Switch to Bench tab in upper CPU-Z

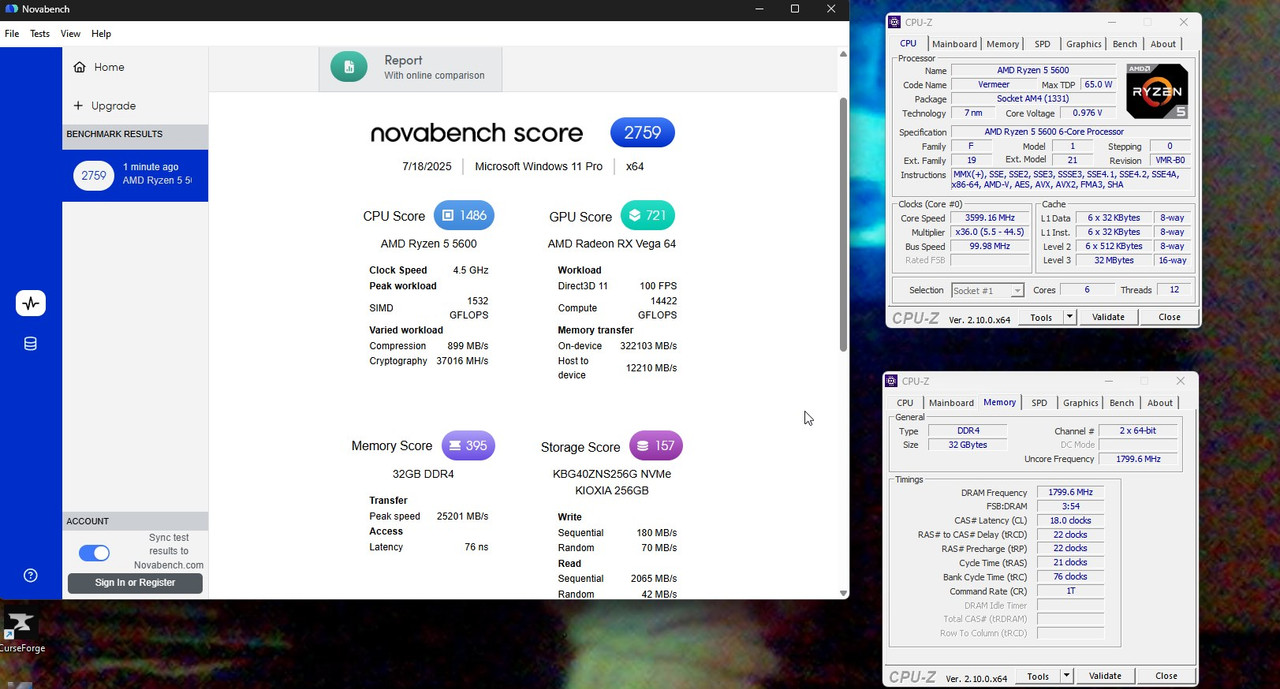click(x=1125, y=44)
